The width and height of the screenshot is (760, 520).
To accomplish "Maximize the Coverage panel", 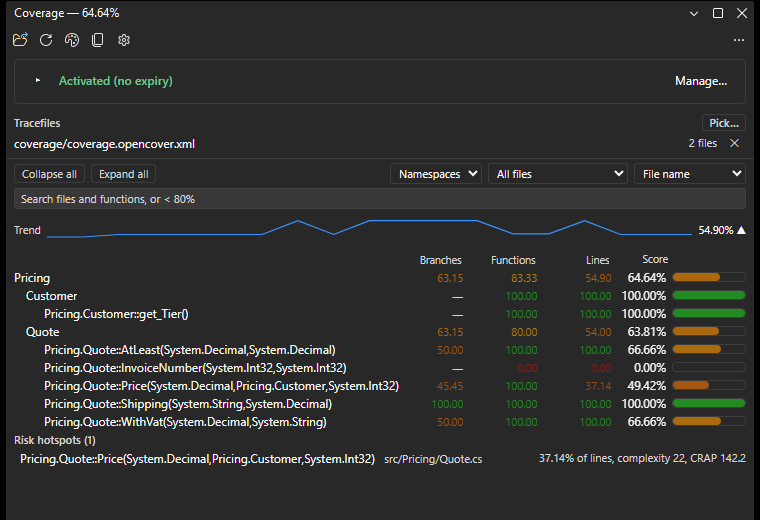I will coord(718,13).
